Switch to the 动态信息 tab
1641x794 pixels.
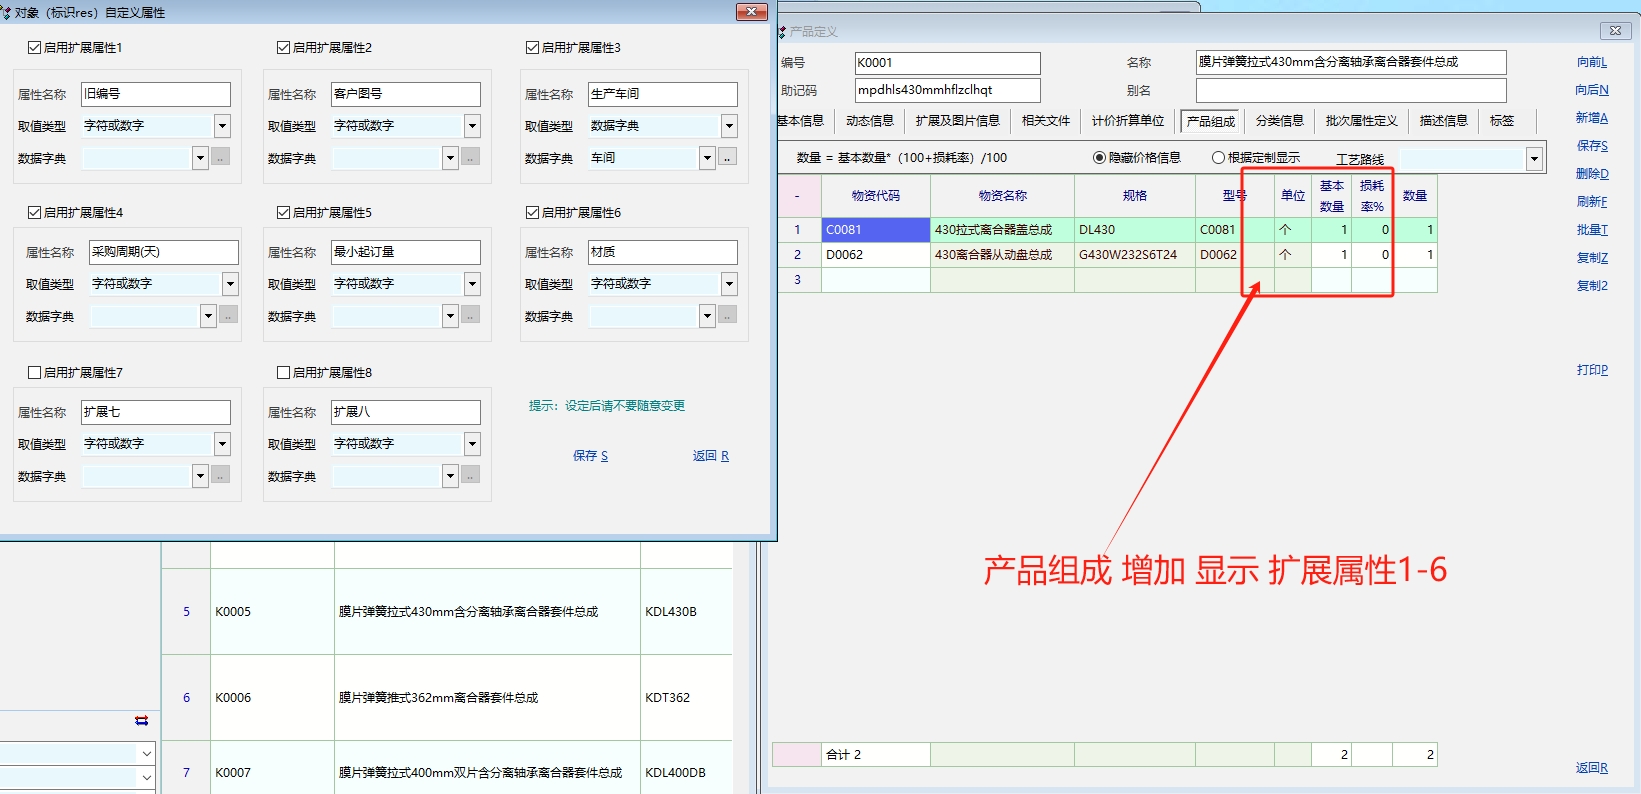click(x=869, y=121)
